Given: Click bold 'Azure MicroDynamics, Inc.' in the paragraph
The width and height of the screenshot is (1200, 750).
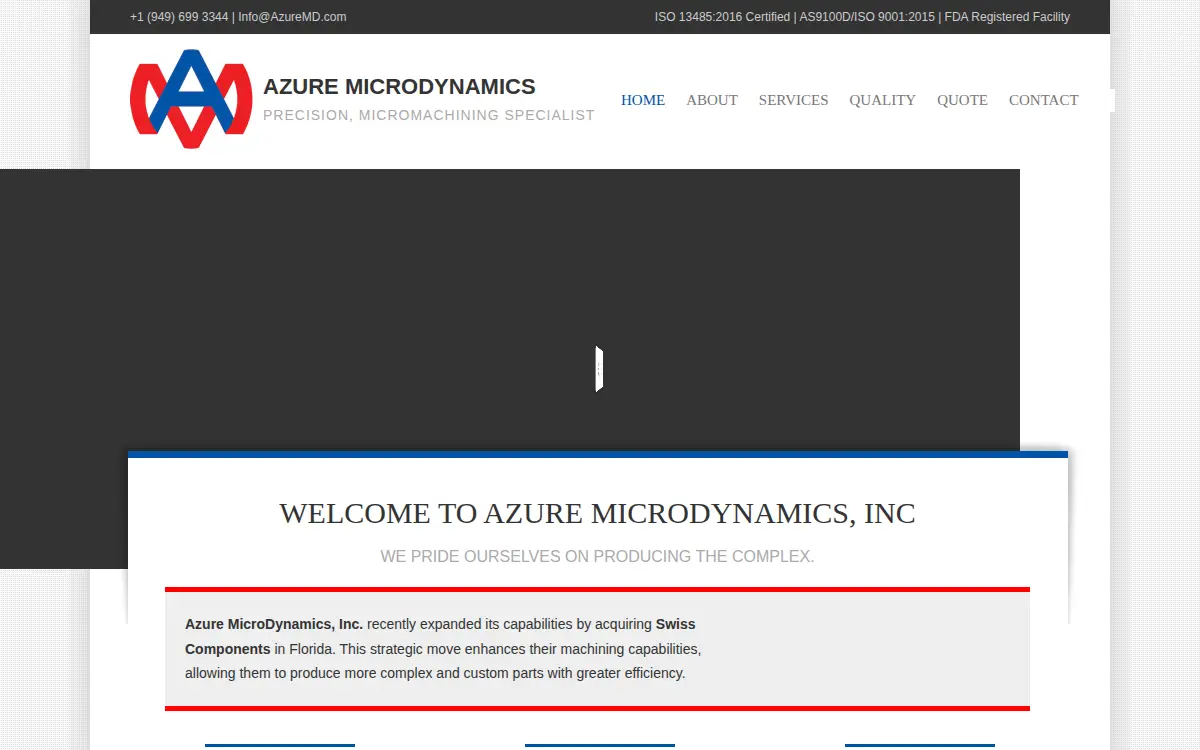Looking at the screenshot, I should click(x=274, y=624).
